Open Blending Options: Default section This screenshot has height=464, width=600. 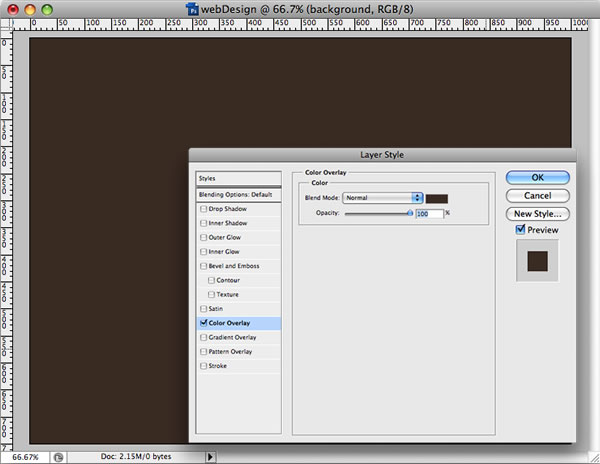[x=238, y=194]
